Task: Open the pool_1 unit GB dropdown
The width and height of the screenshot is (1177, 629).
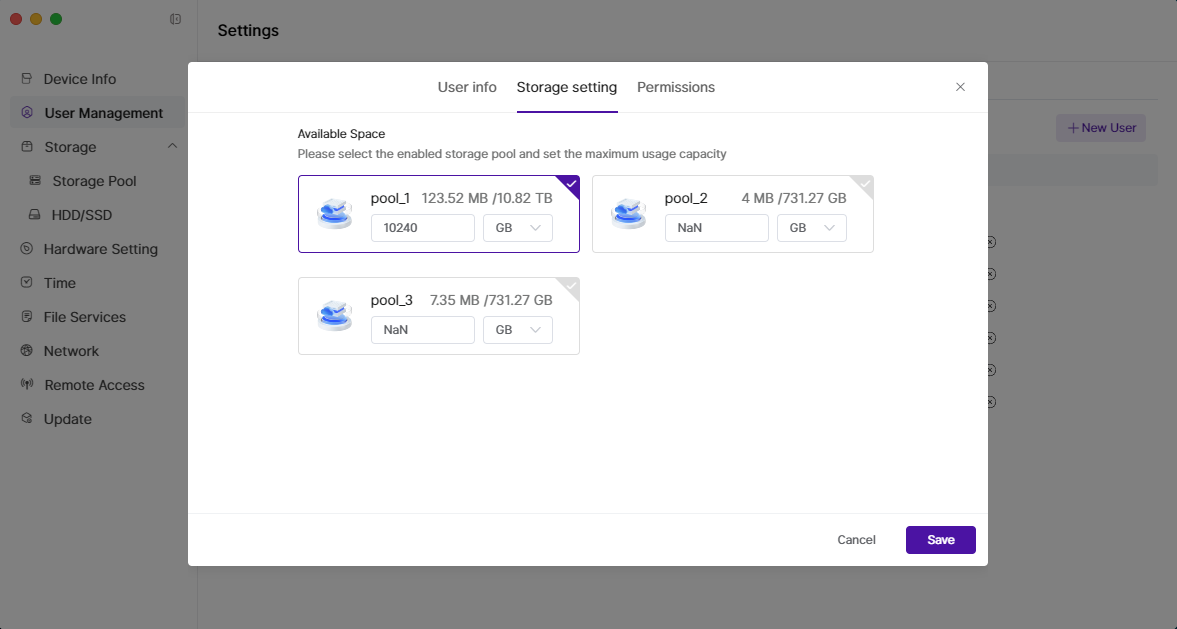Action: coord(518,227)
